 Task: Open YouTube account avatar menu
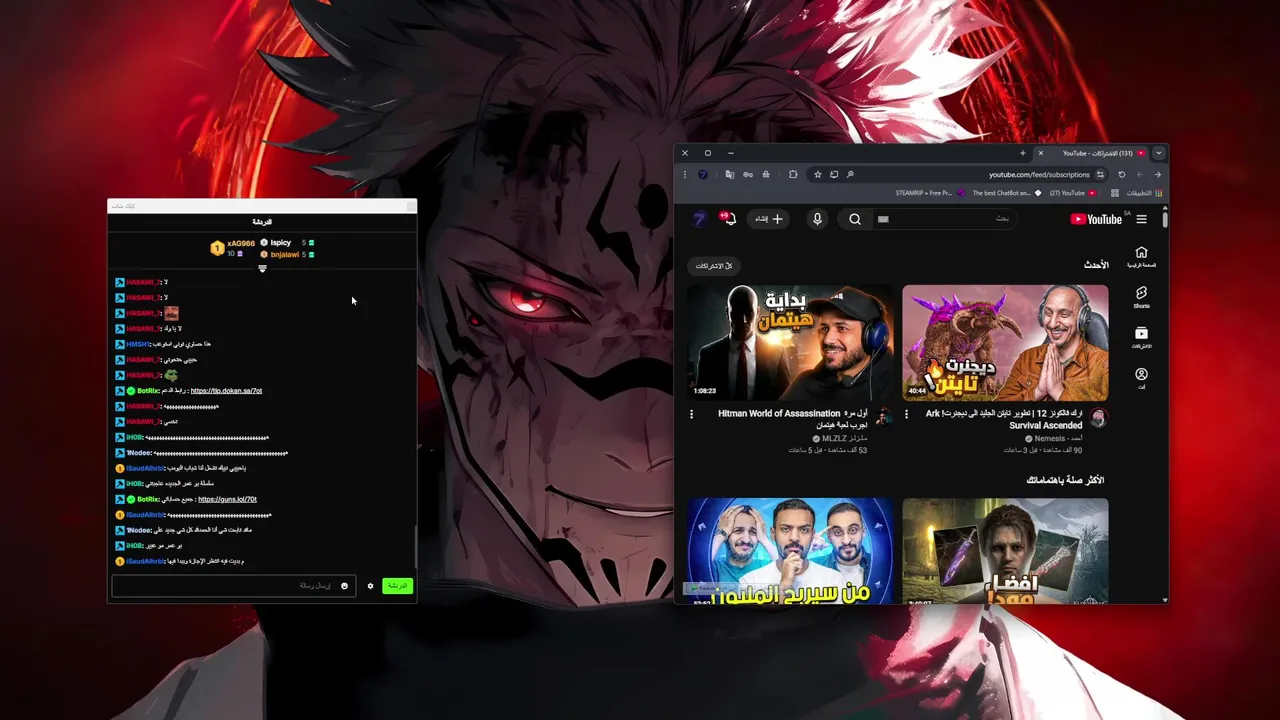[x=699, y=219]
